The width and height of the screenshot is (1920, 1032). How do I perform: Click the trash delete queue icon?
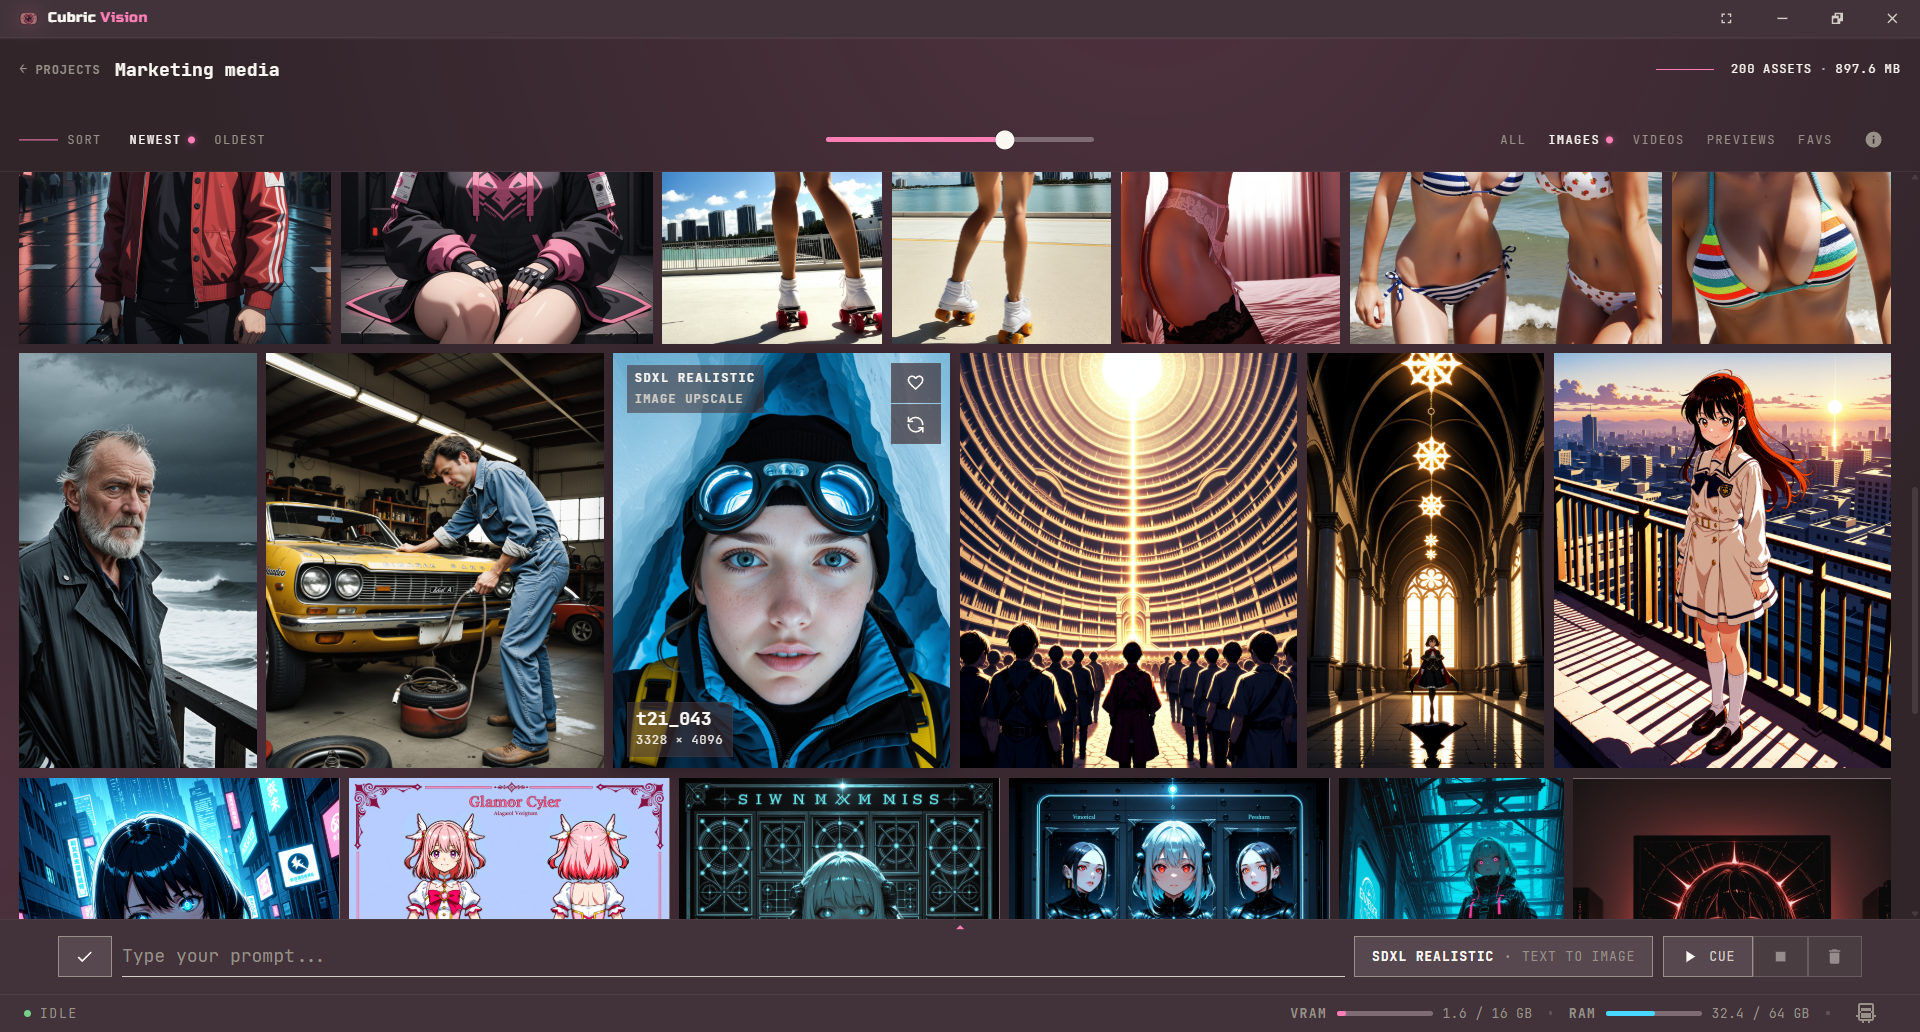coord(1834,957)
